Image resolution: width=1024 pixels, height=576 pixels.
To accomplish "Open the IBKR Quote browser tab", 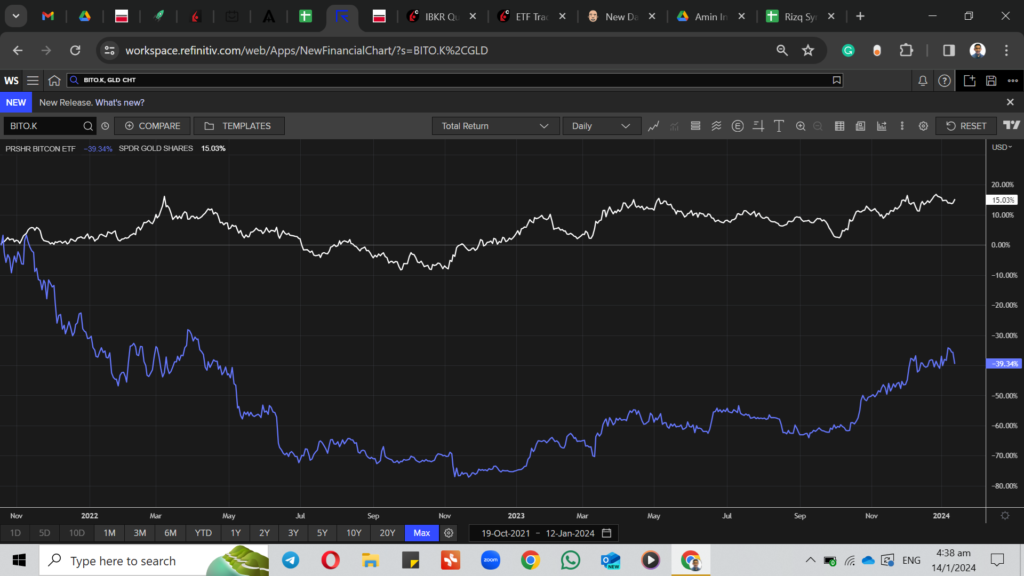I will (440, 16).
